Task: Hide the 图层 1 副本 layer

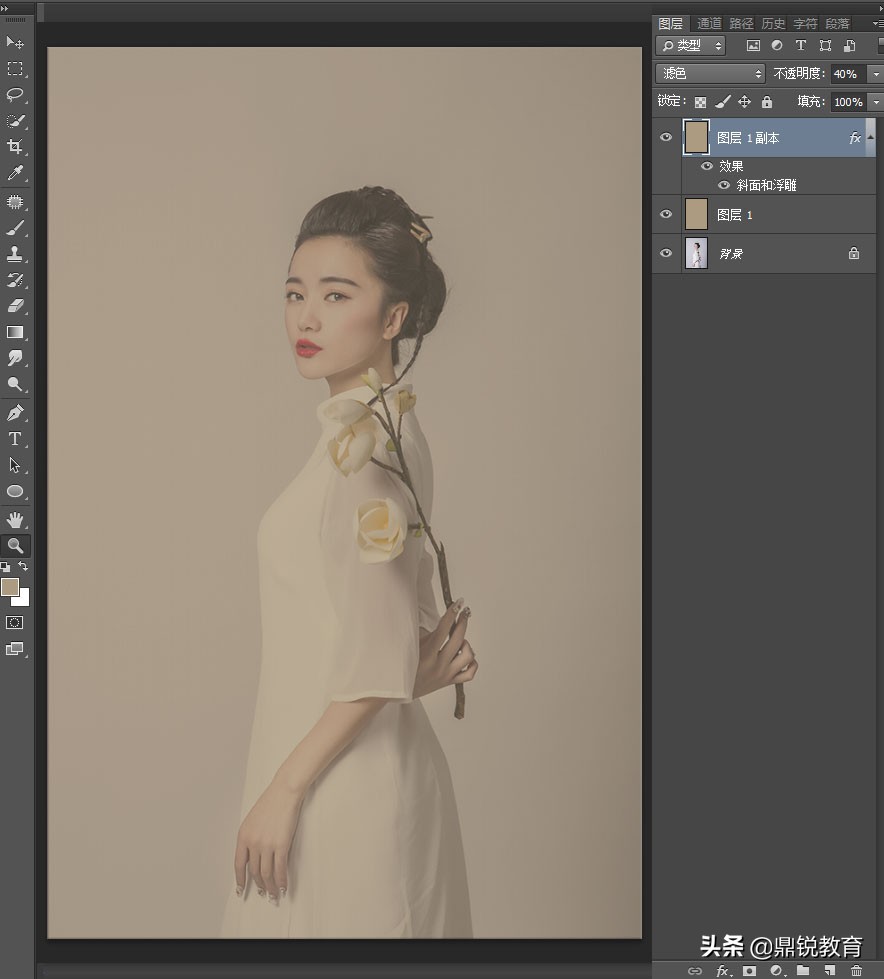Action: click(x=665, y=137)
